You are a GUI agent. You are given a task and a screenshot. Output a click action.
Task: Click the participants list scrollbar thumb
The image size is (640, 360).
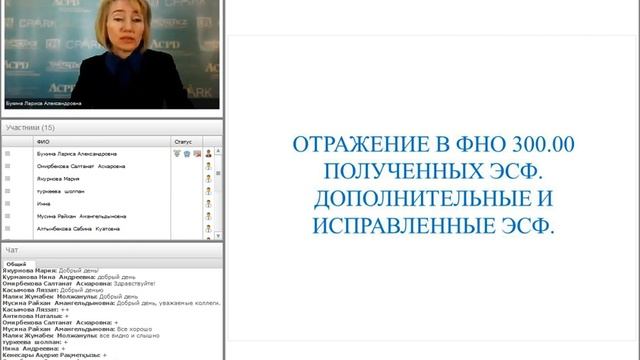pos(218,173)
